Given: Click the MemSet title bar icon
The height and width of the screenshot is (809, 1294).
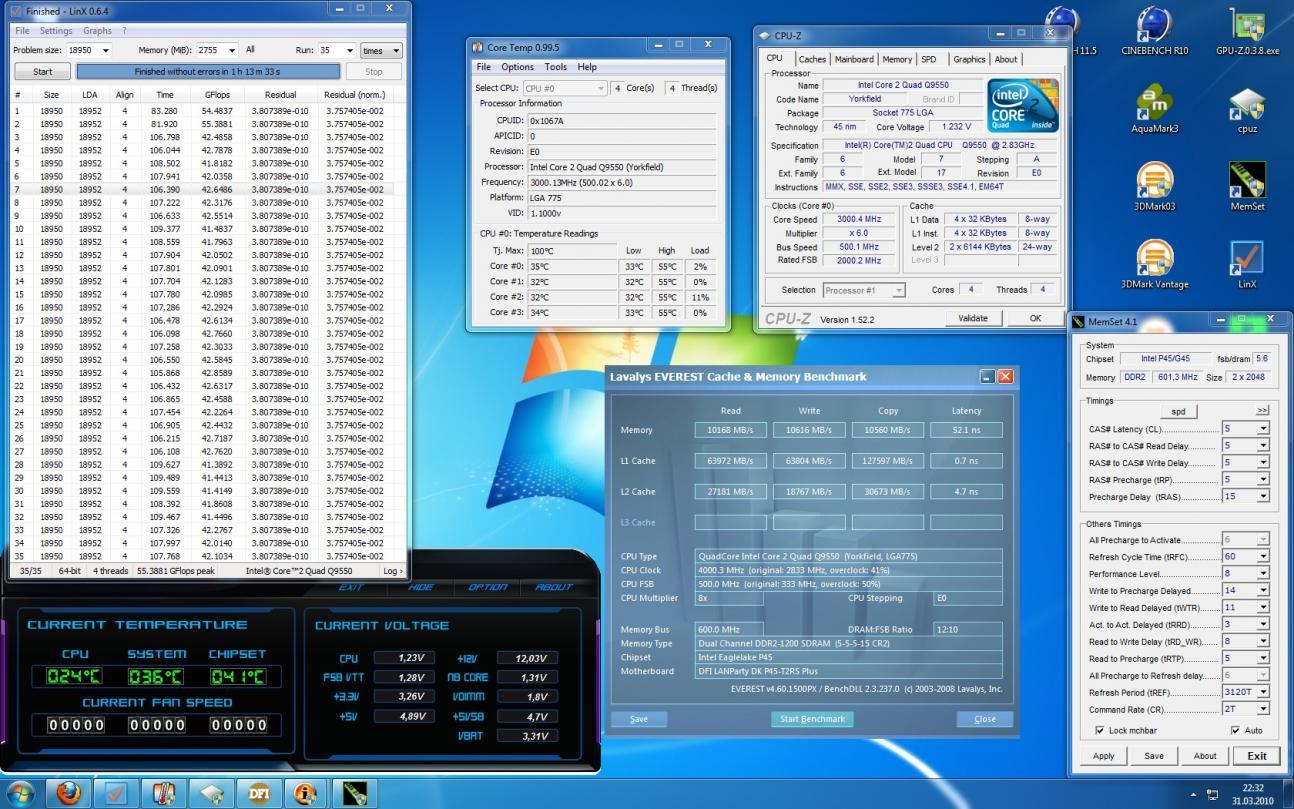Looking at the screenshot, I should pos(1078,321).
